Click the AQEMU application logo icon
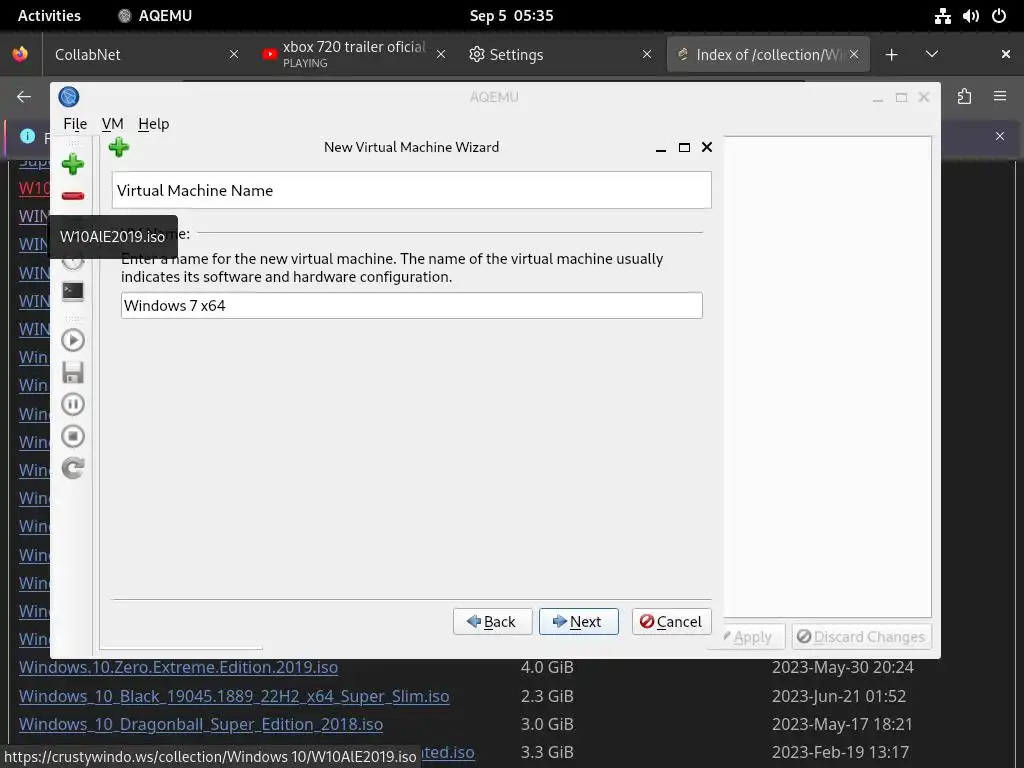Image resolution: width=1024 pixels, height=768 pixels. (x=69, y=97)
